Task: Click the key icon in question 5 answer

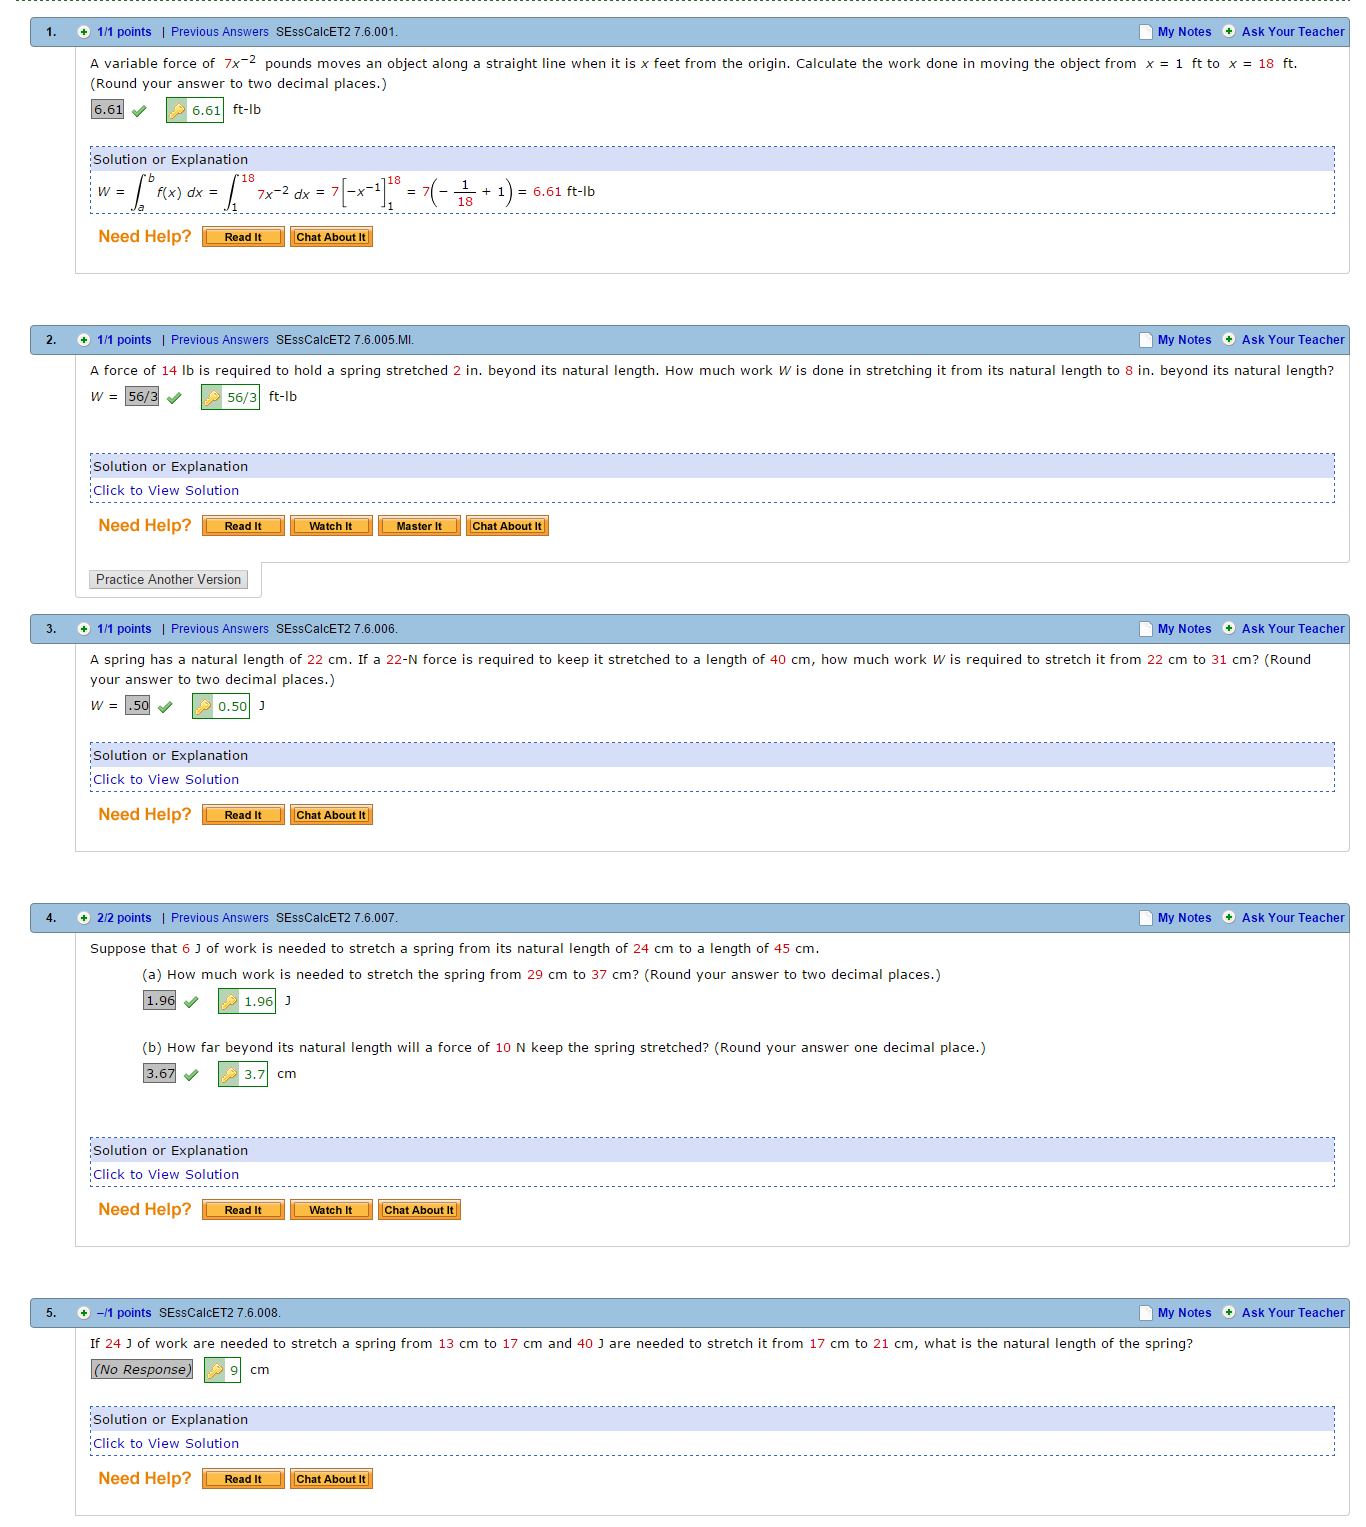Action: 215,1371
